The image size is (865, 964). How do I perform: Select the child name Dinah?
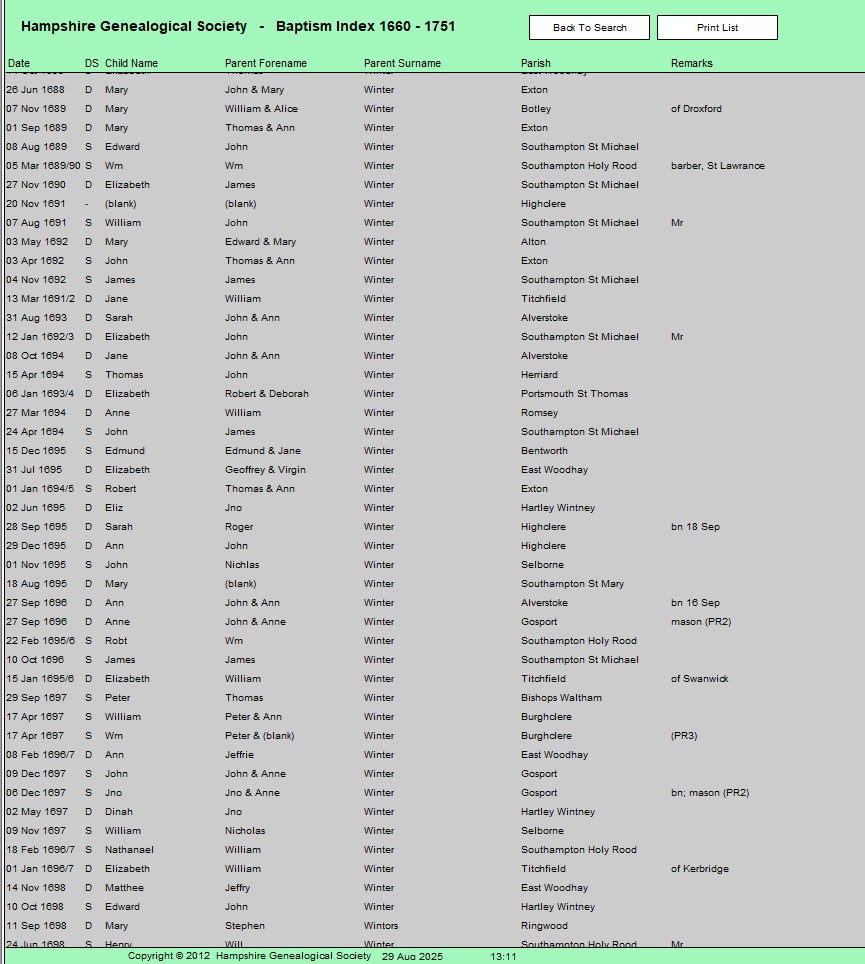click(x=119, y=812)
